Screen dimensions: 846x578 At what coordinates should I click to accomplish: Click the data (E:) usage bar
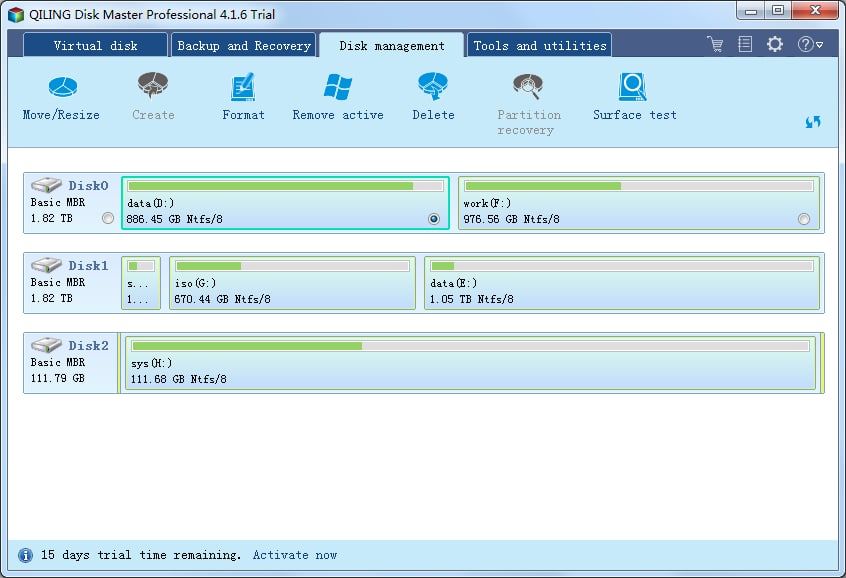(x=622, y=266)
